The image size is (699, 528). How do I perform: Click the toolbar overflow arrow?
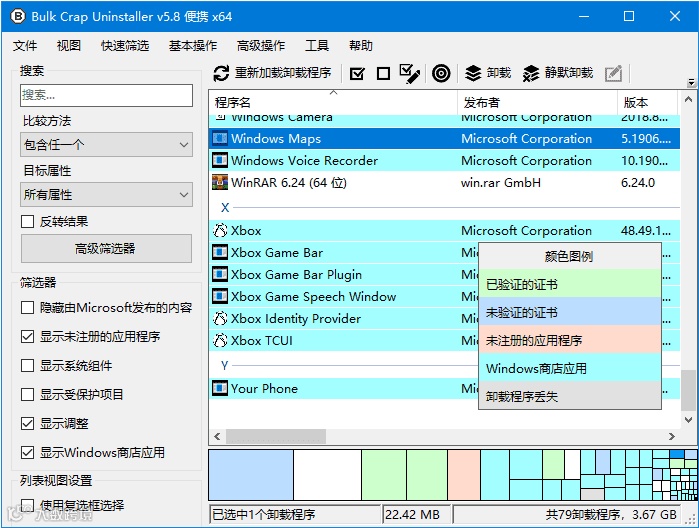pos(691,82)
